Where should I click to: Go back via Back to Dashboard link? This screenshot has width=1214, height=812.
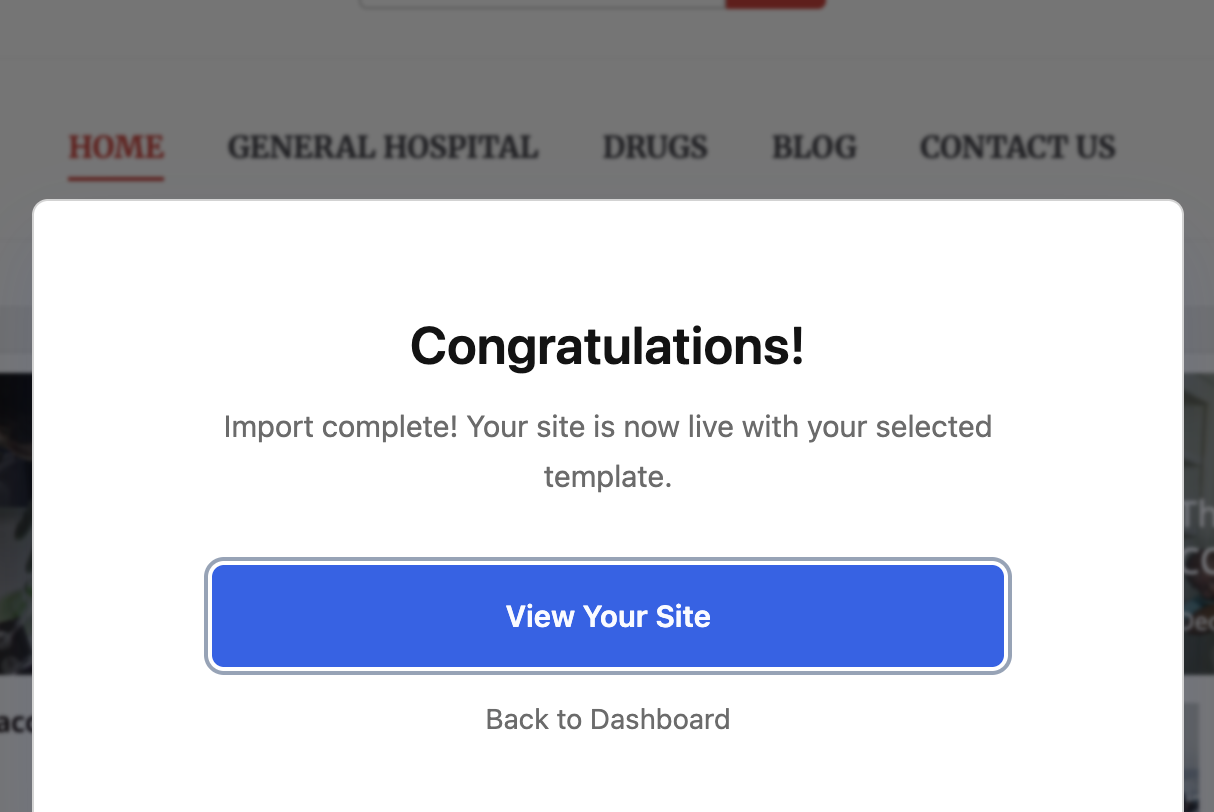pos(608,719)
